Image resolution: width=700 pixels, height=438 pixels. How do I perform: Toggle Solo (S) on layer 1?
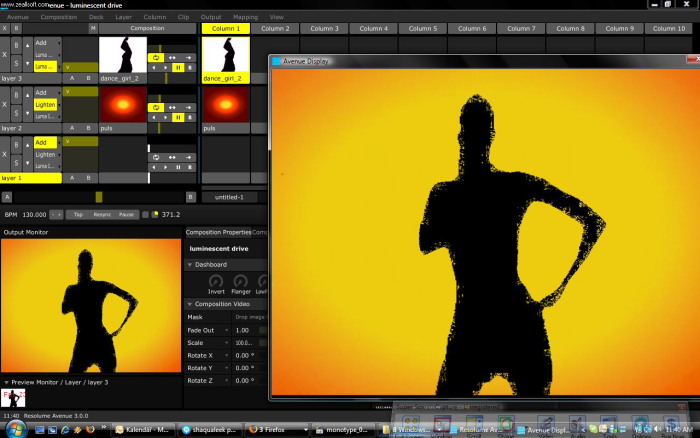16,163
